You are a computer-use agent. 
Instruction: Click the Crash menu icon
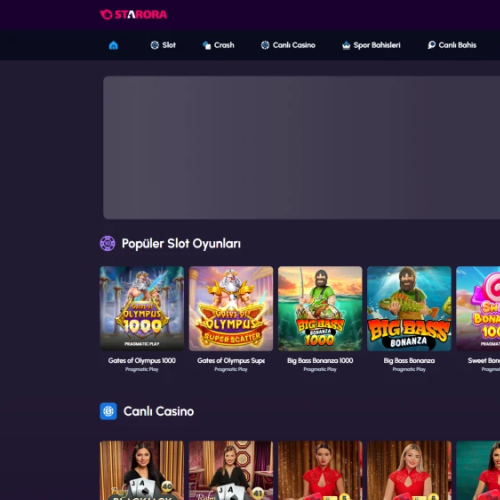pyautogui.click(x=207, y=45)
